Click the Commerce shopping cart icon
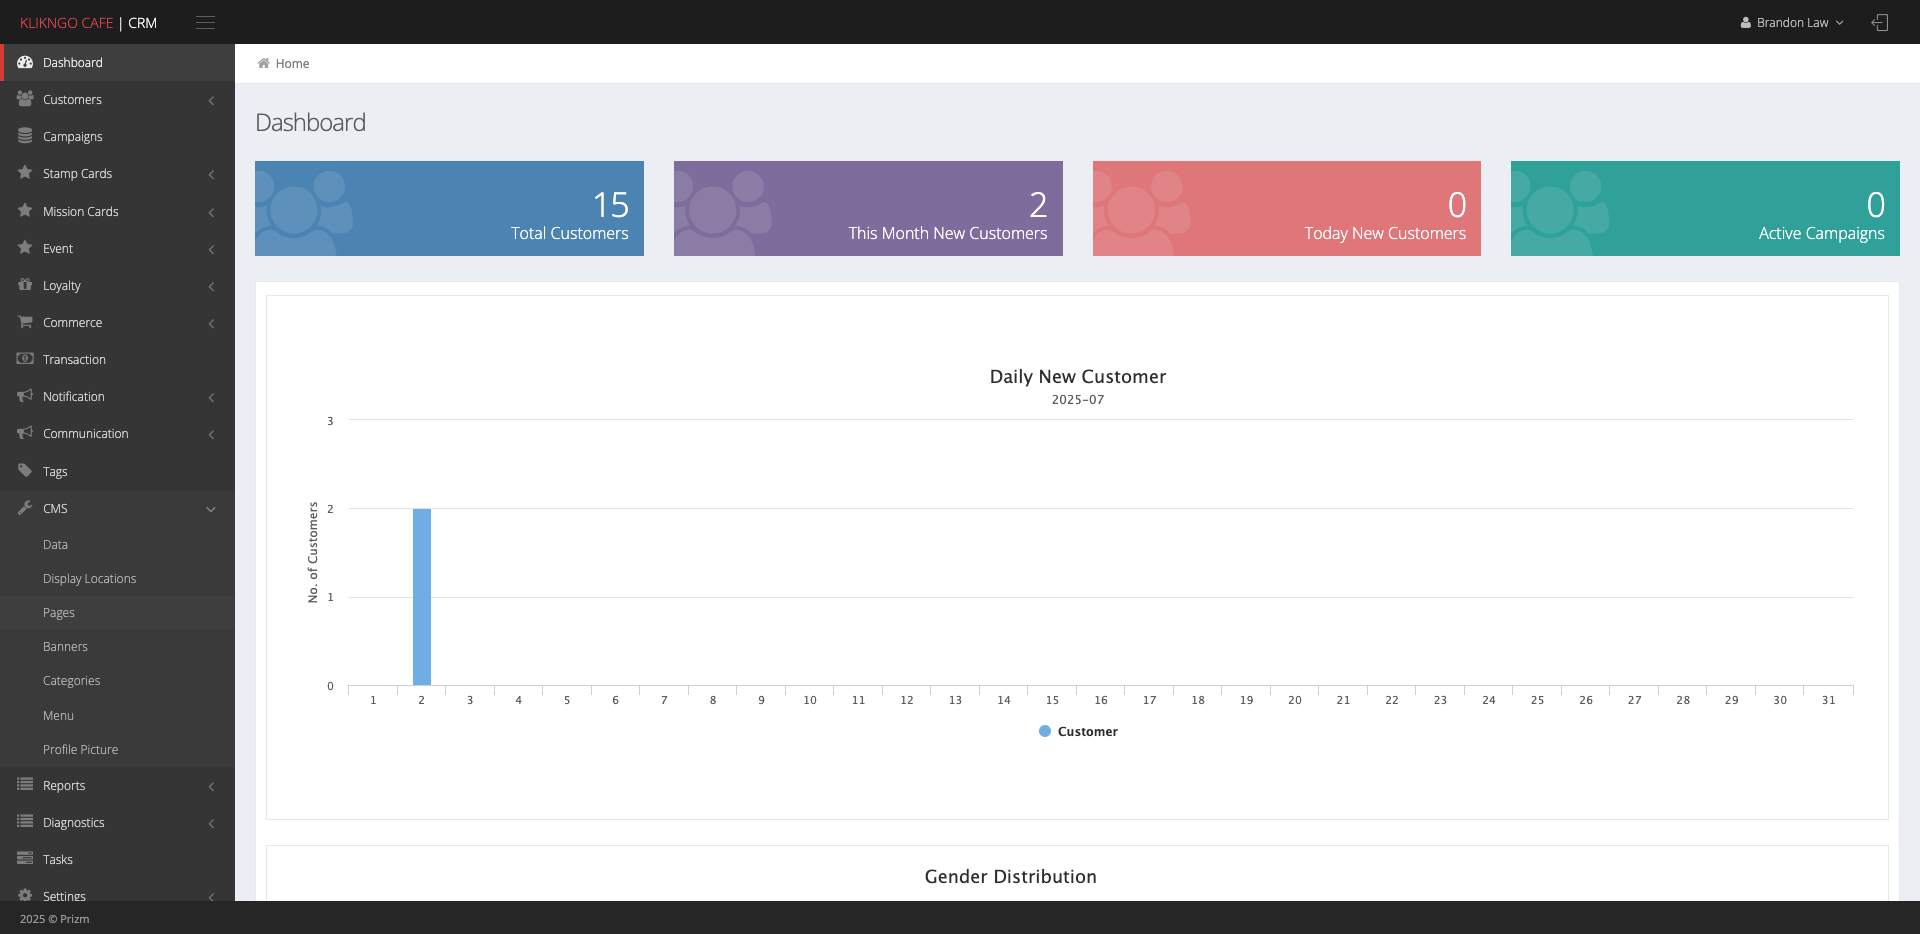 pyautogui.click(x=25, y=322)
